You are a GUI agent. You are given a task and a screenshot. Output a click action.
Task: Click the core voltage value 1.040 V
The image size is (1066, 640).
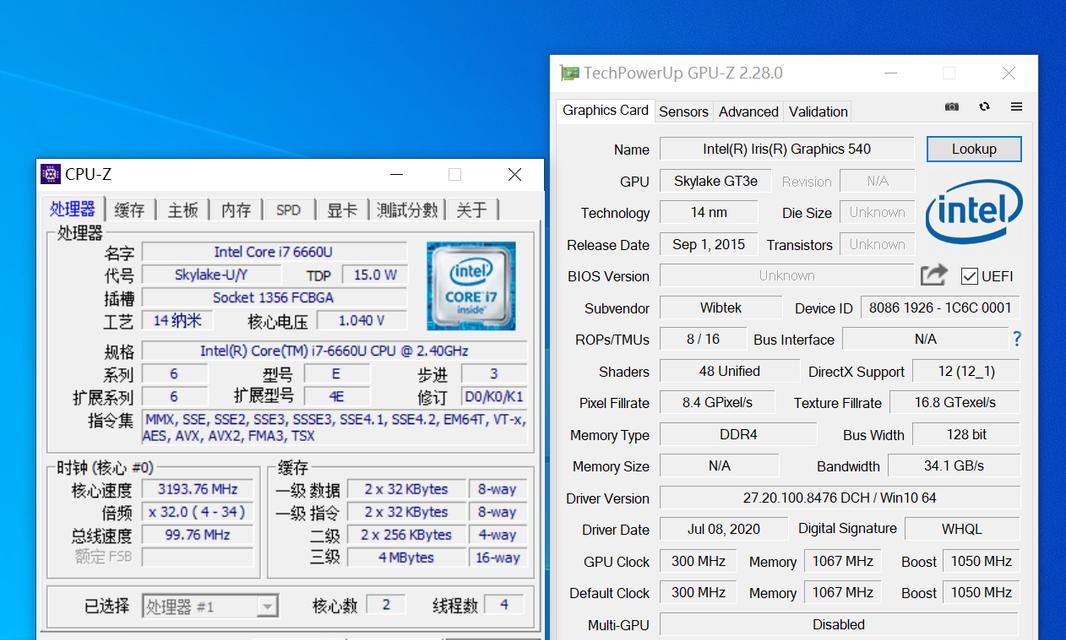pyautogui.click(x=361, y=320)
